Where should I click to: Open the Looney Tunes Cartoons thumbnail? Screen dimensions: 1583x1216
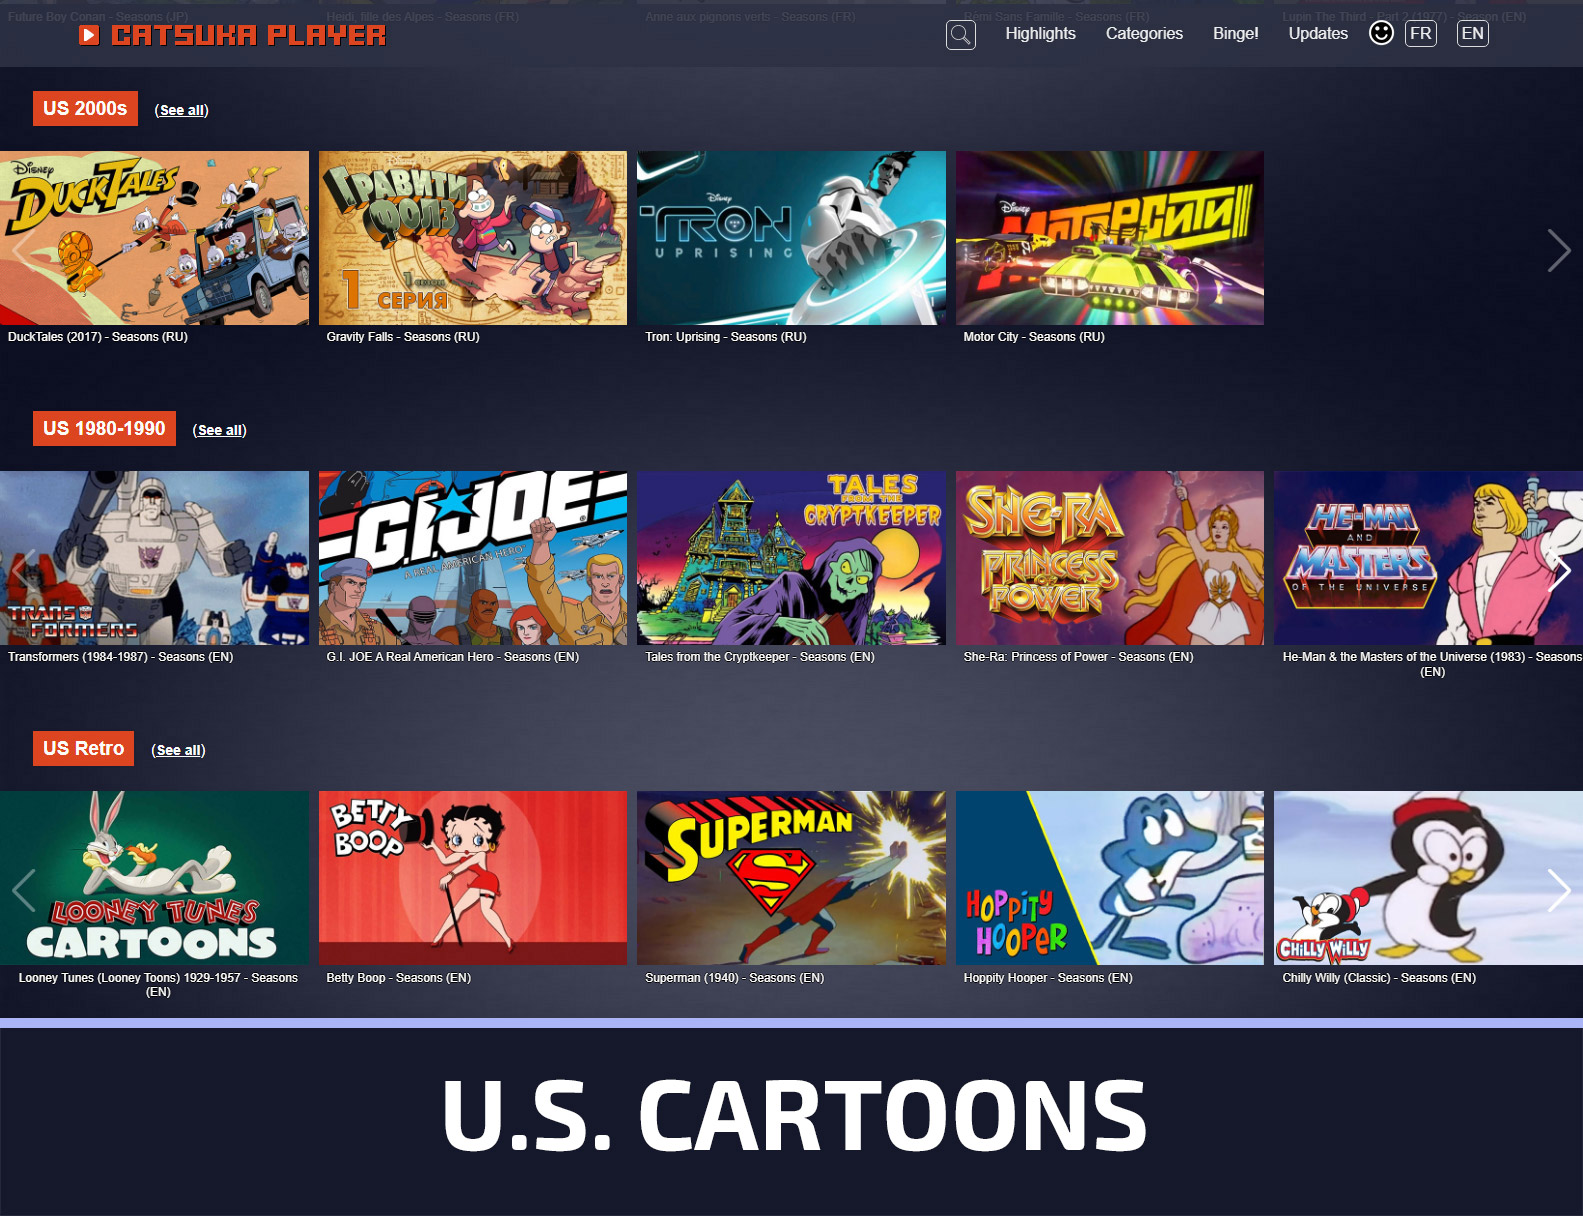[x=154, y=878]
